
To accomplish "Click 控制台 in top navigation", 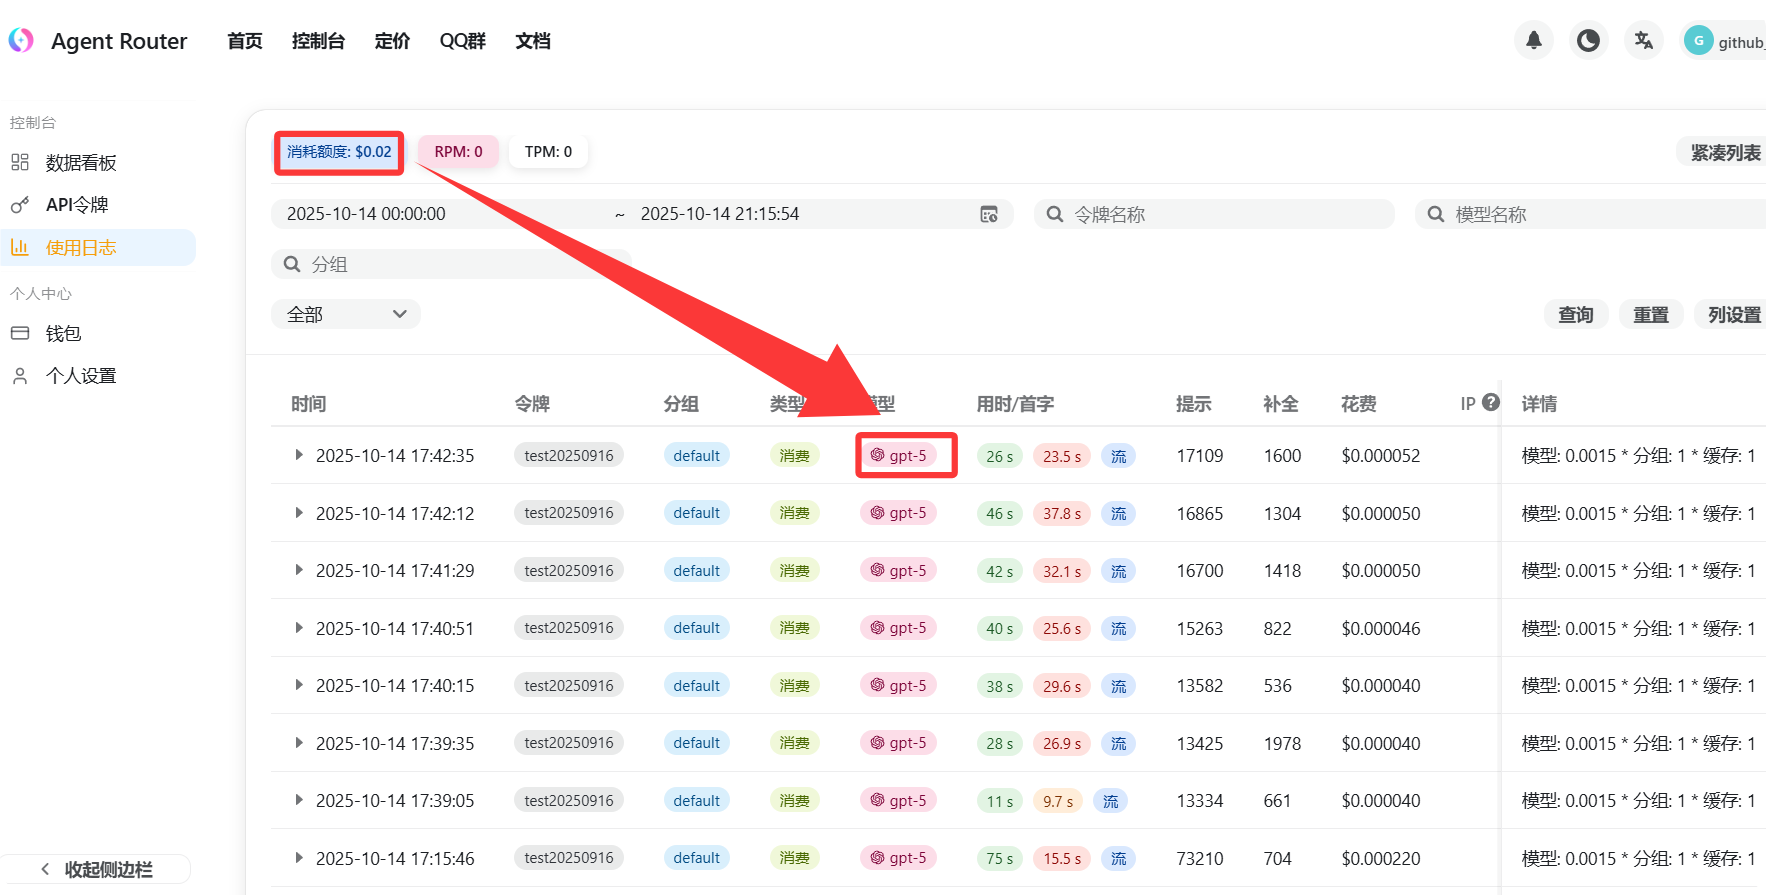I will (x=318, y=41).
